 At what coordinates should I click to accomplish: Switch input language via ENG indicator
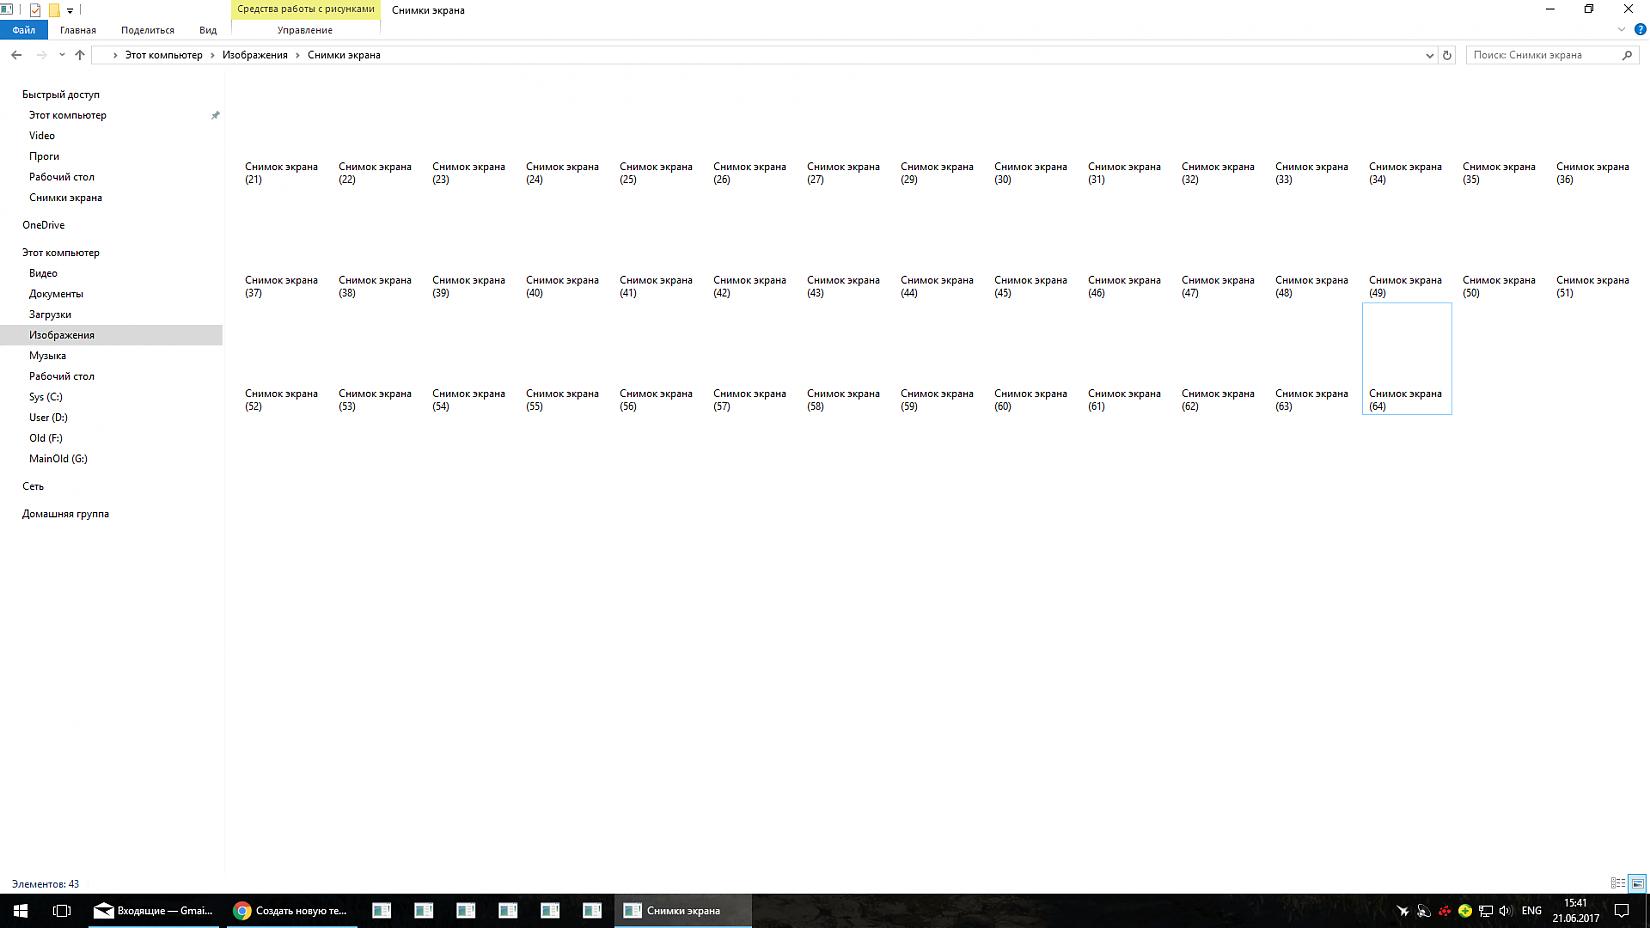pyautogui.click(x=1531, y=911)
